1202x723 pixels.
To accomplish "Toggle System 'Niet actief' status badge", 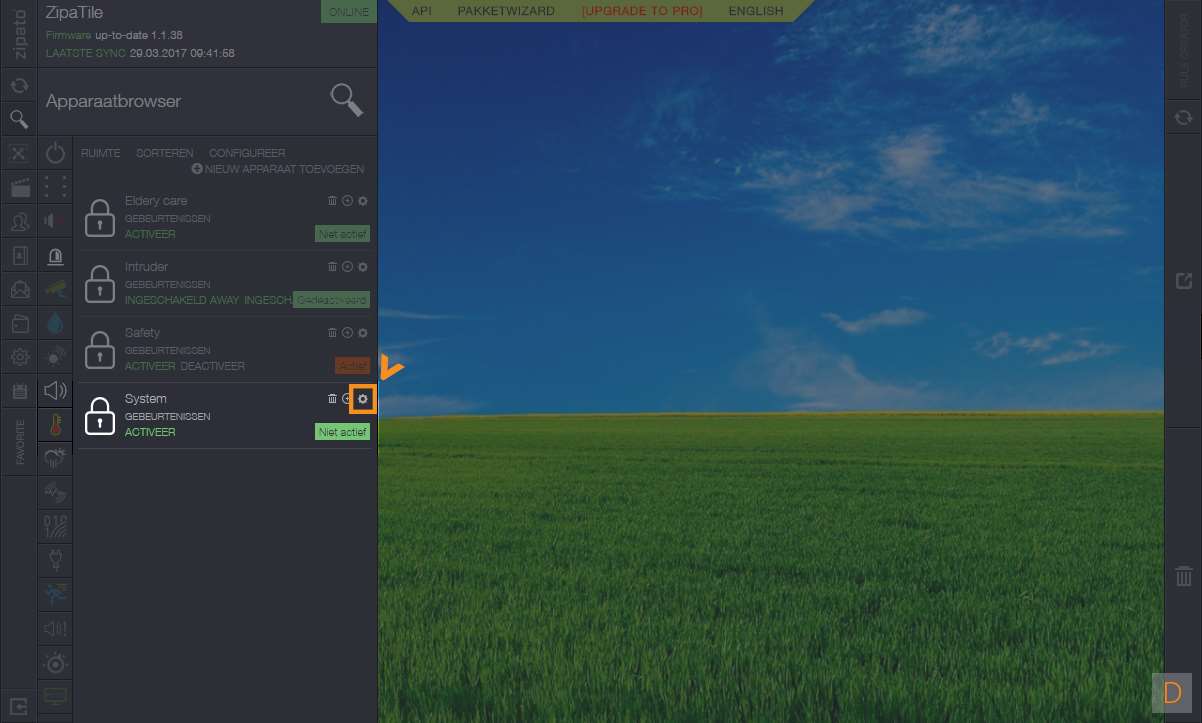I will pos(343,432).
